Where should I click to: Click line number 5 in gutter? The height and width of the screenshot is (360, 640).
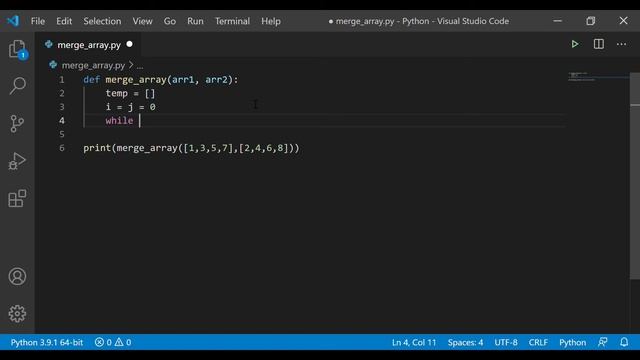pyautogui.click(x=62, y=134)
